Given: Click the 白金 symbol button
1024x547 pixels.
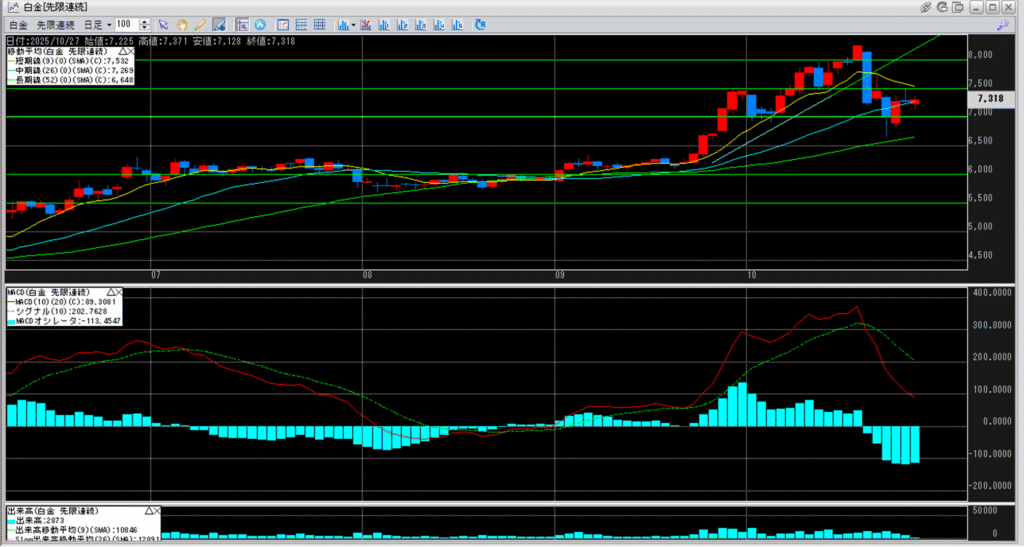Looking at the screenshot, I should point(19,23).
